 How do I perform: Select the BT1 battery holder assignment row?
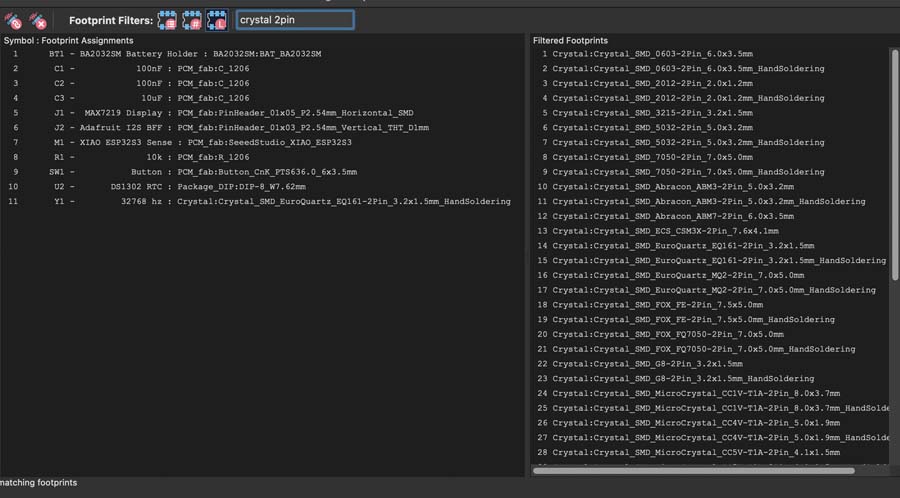tap(200, 54)
